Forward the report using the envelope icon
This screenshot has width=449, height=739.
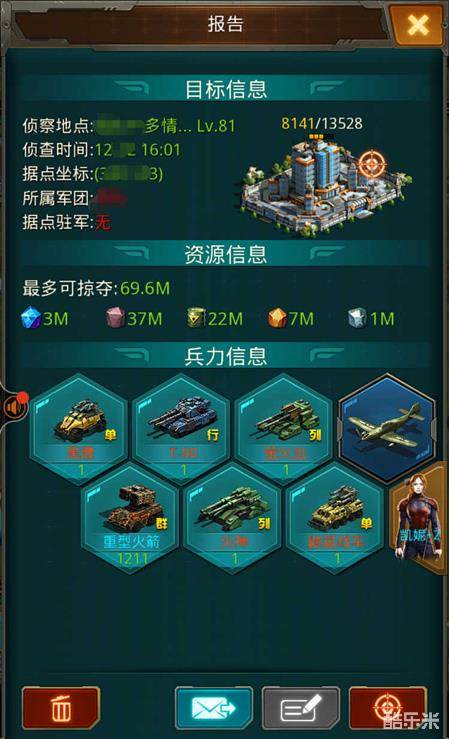pyautogui.click(x=214, y=707)
